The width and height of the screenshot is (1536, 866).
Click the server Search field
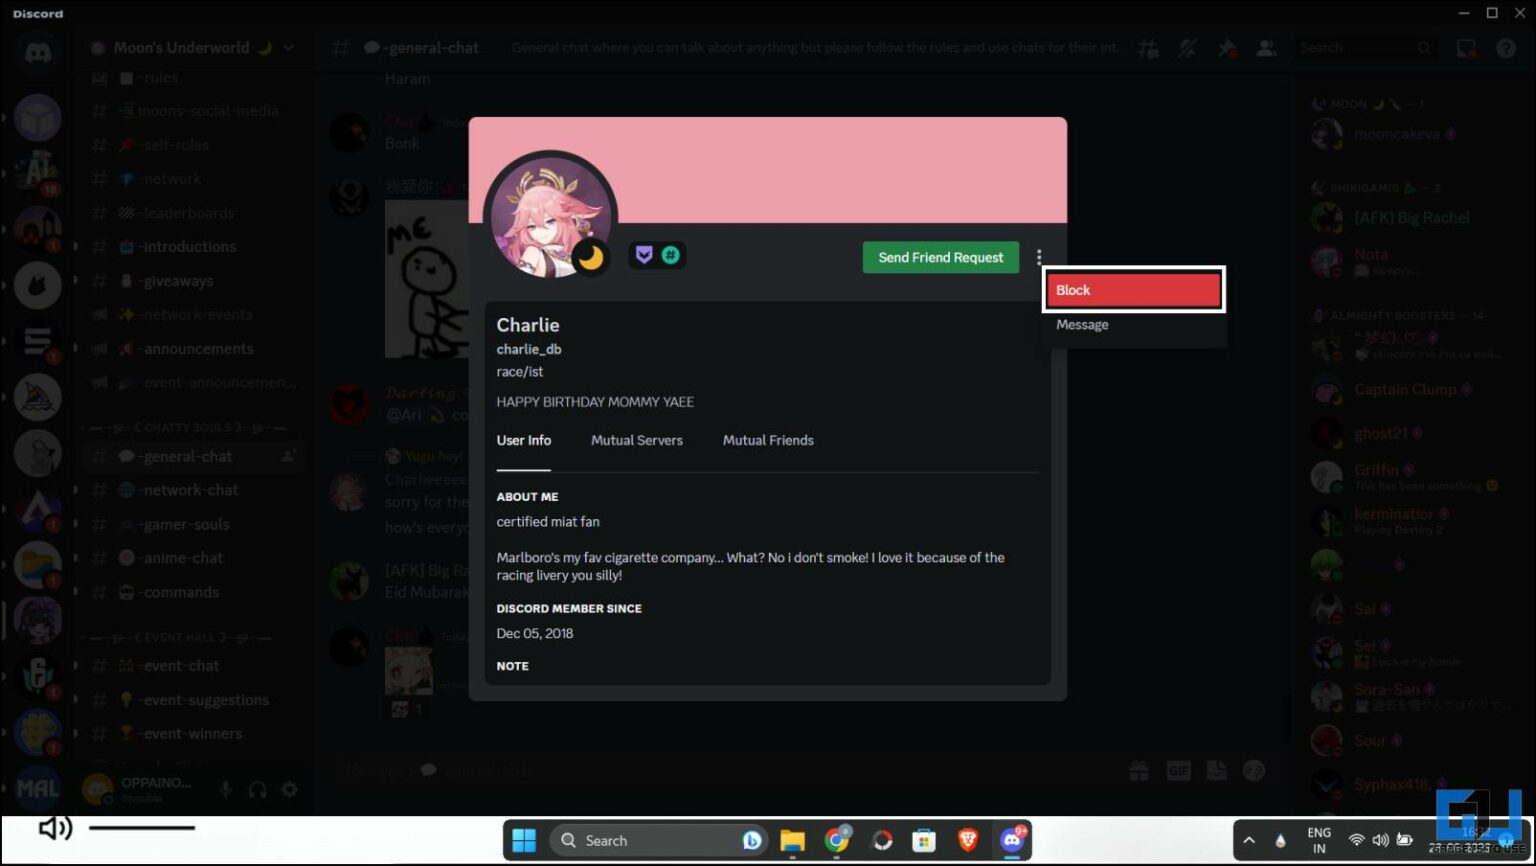click(1365, 47)
